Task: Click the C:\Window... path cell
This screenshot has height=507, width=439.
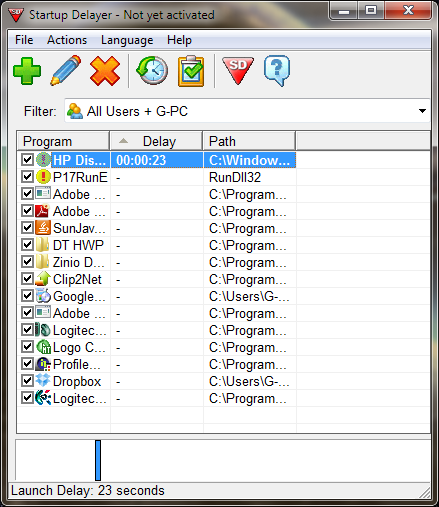Action: [249, 160]
